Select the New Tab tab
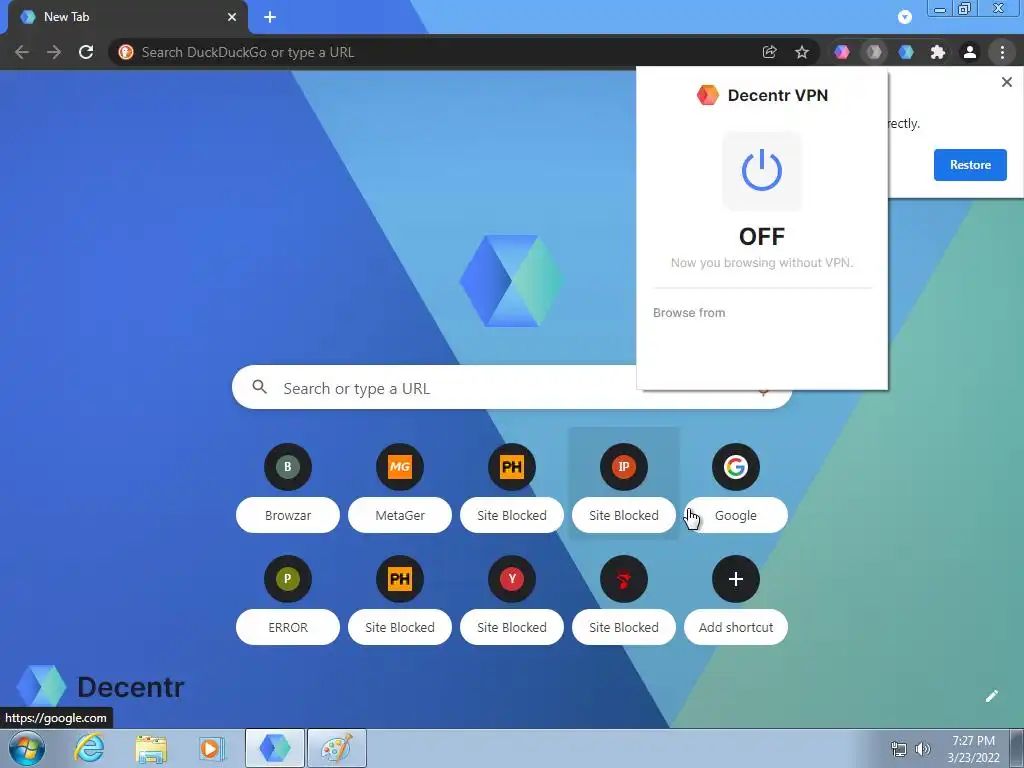 [x=127, y=17]
